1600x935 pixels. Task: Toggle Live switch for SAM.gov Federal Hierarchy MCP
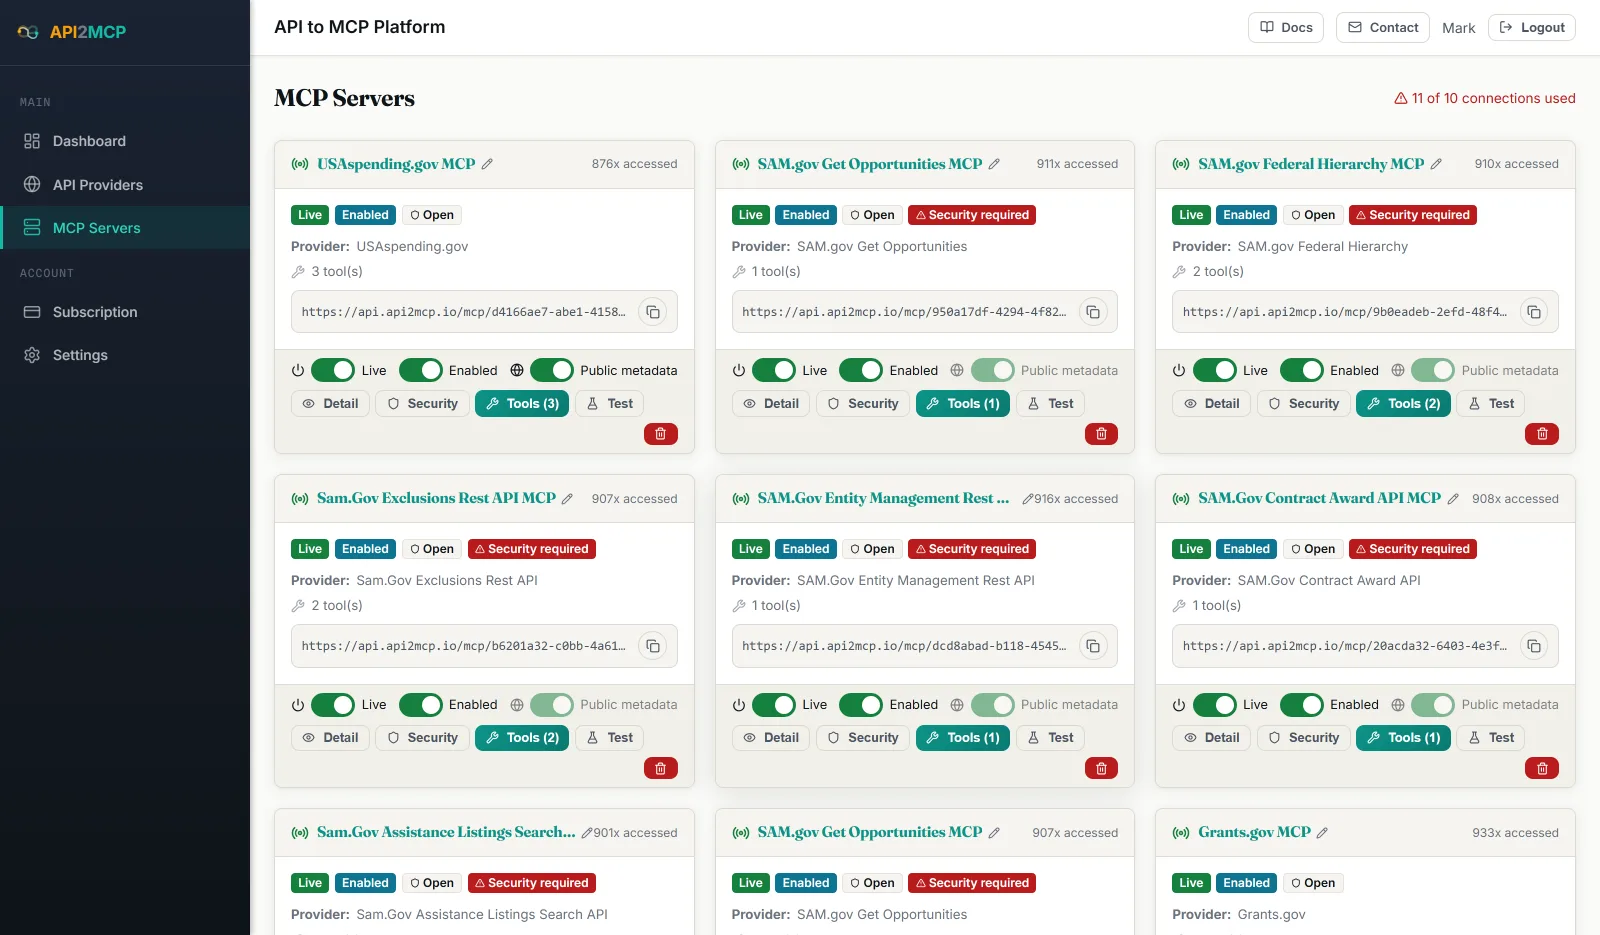1215,370
